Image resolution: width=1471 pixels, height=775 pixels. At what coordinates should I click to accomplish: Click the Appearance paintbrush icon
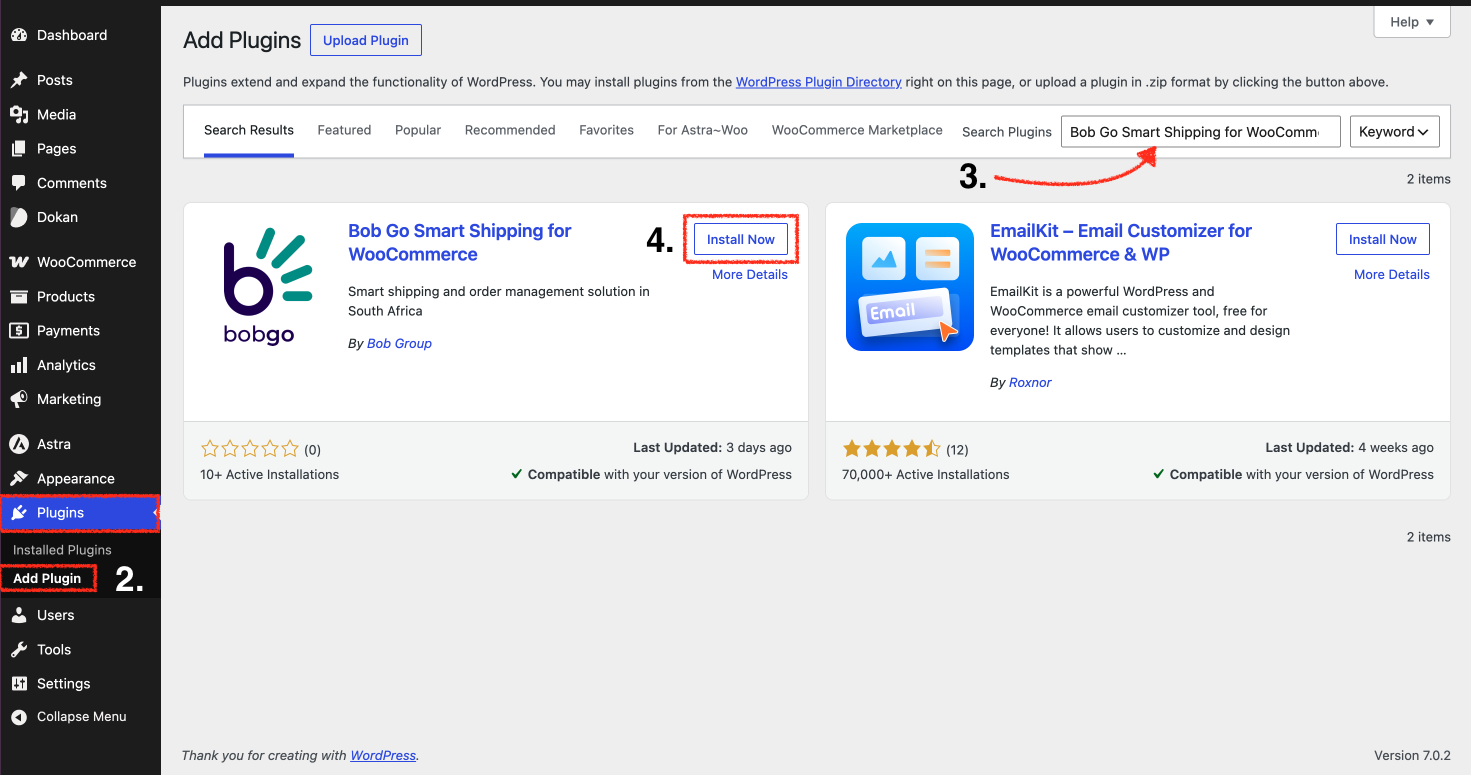pos(18,479)
